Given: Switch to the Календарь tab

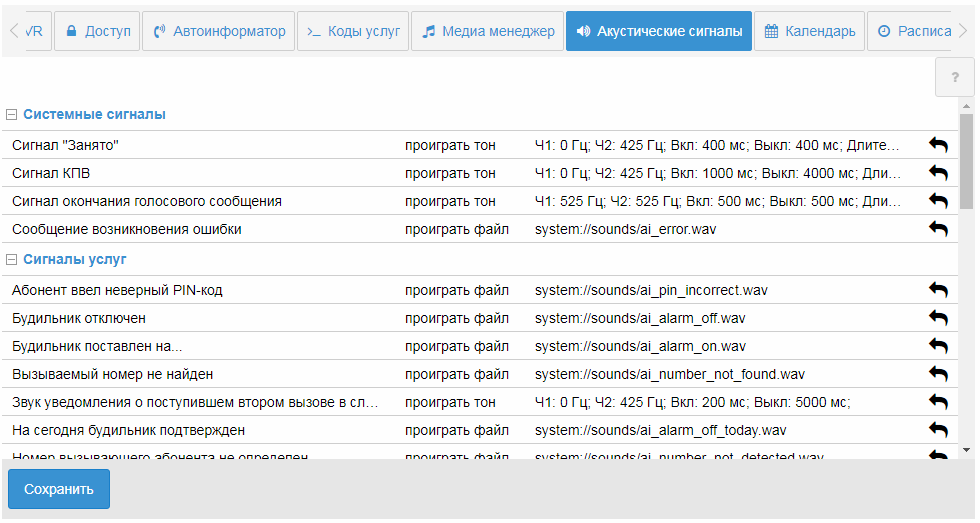Looking at the screenshot, I should click(x=809, y=31).
